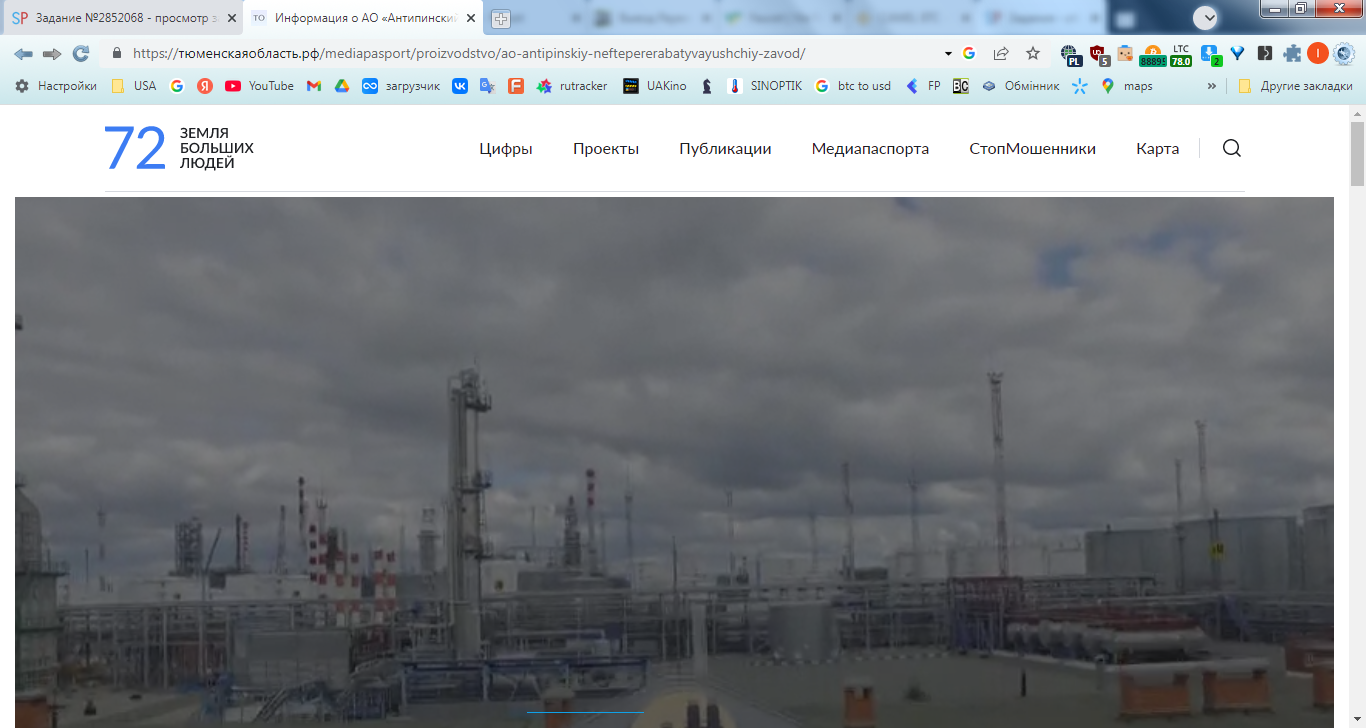This screenshot has height=728, width=1366.
Task: Reload the current page
Action: pyautogui.click(x=81, y=53)
